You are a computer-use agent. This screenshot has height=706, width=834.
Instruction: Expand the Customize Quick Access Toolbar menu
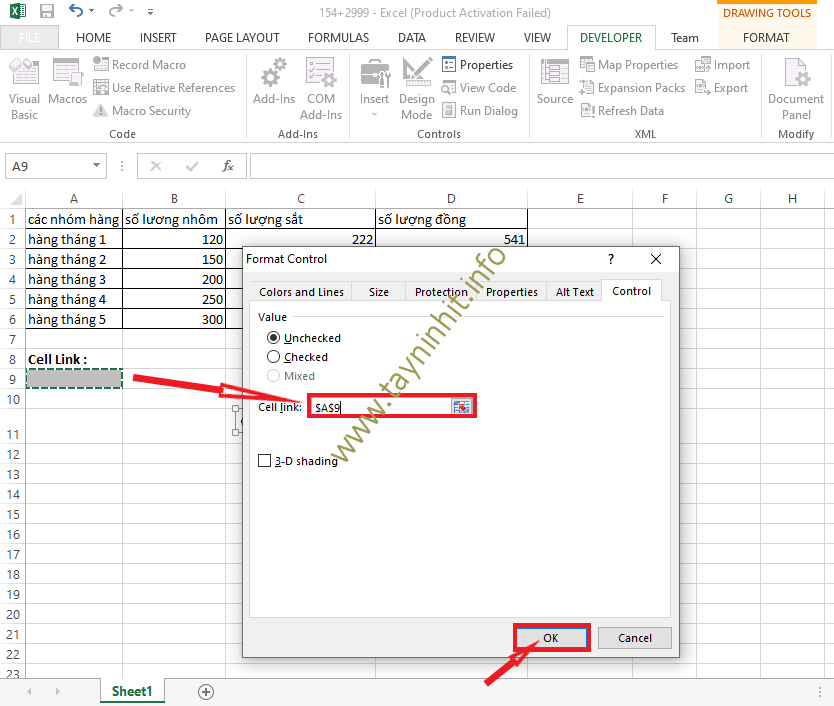click(x=151, y=13)
